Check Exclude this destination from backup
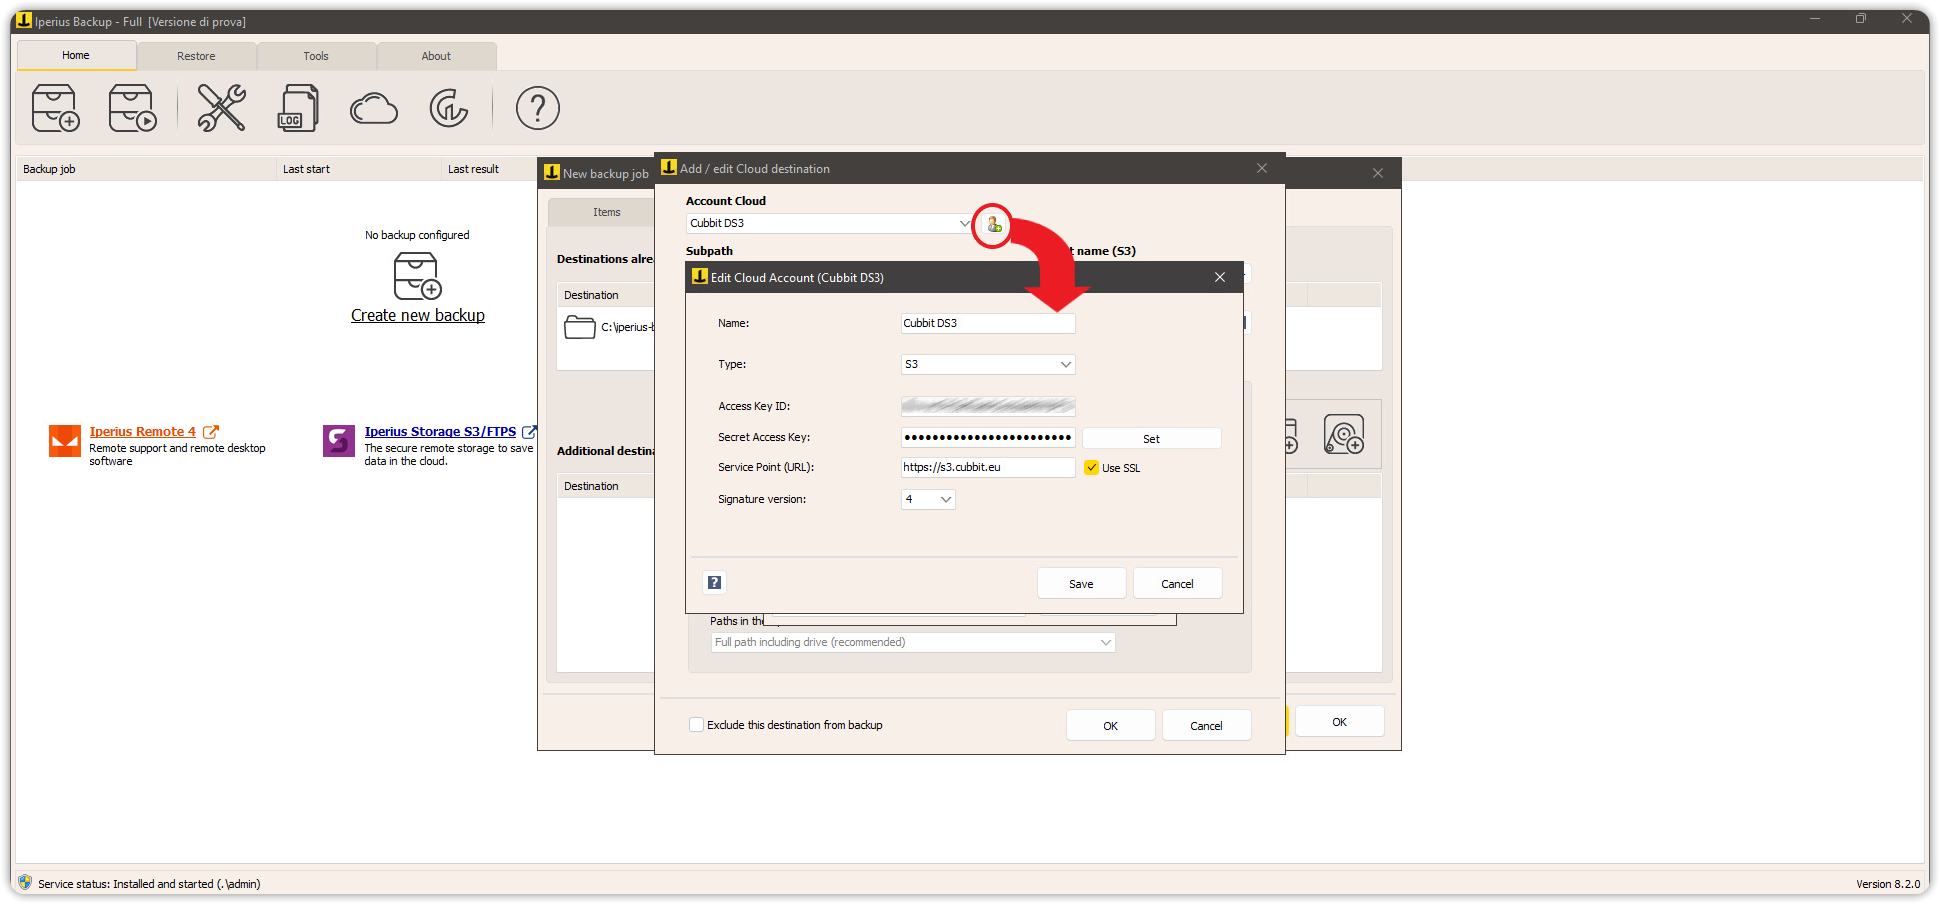 coord(696,725)
